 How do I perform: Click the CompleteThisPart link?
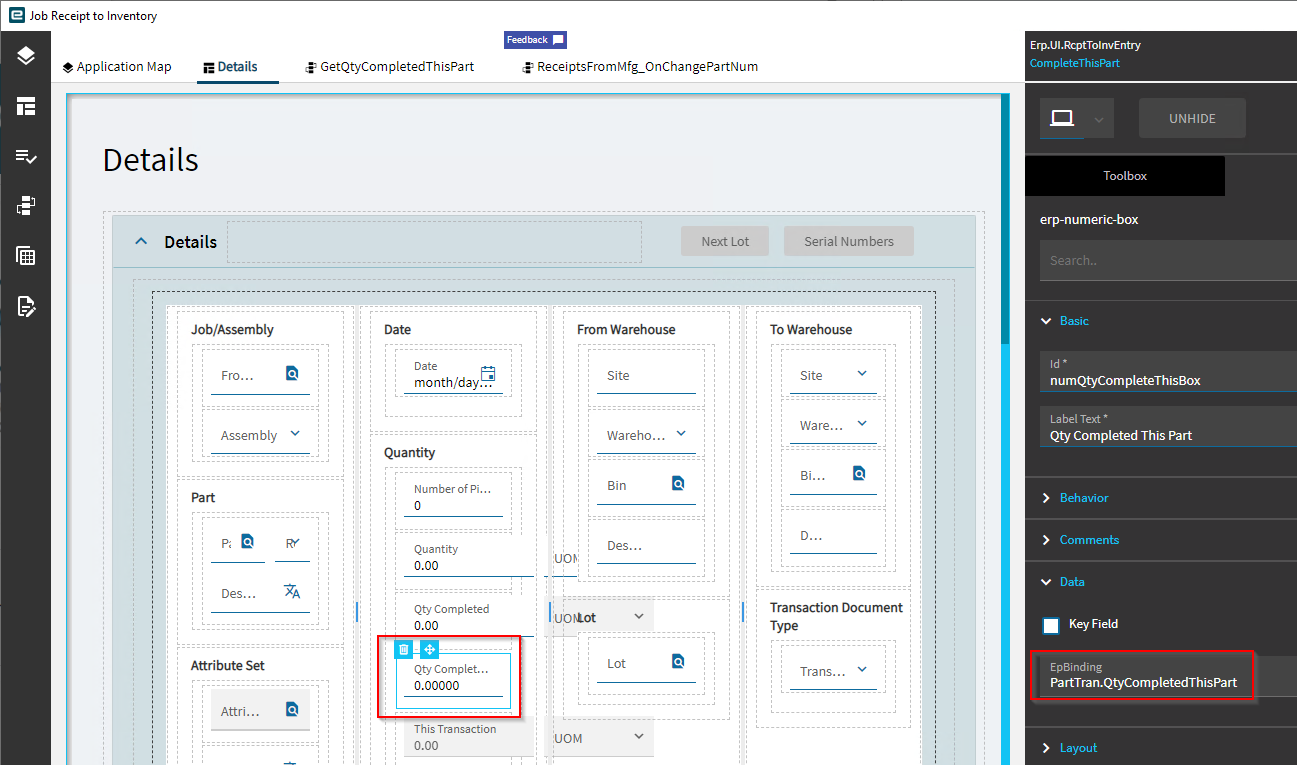pyautogui.click(x=1074, y=63)
